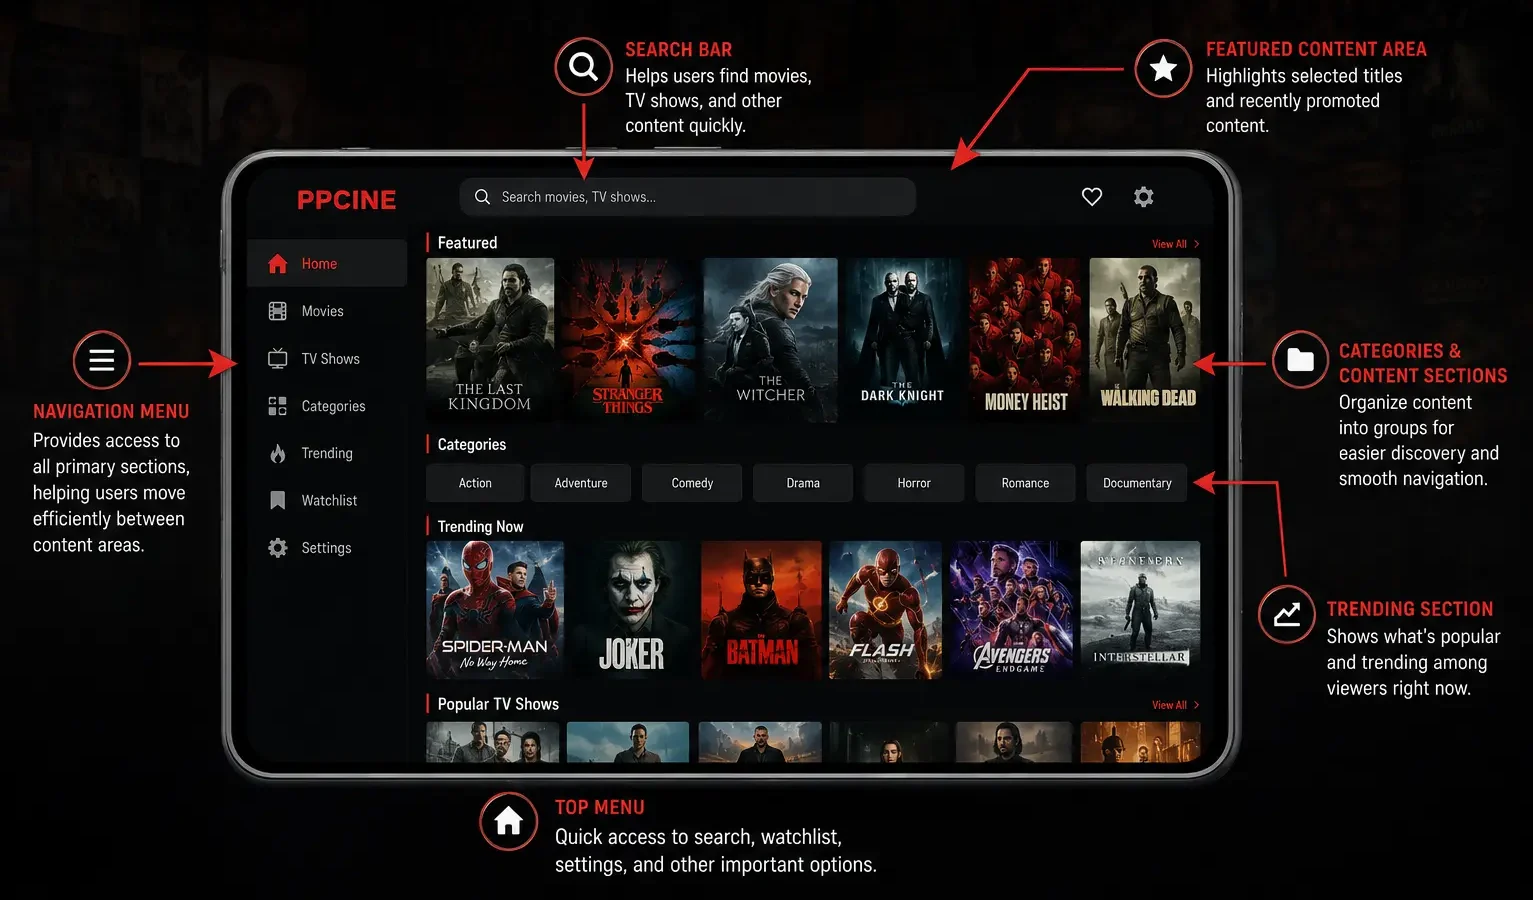The height and width of the screenshot is (900, 1533).
Task: Go to Home in the navigation menu
Action: pyautogui.click(x=327, y=264)
